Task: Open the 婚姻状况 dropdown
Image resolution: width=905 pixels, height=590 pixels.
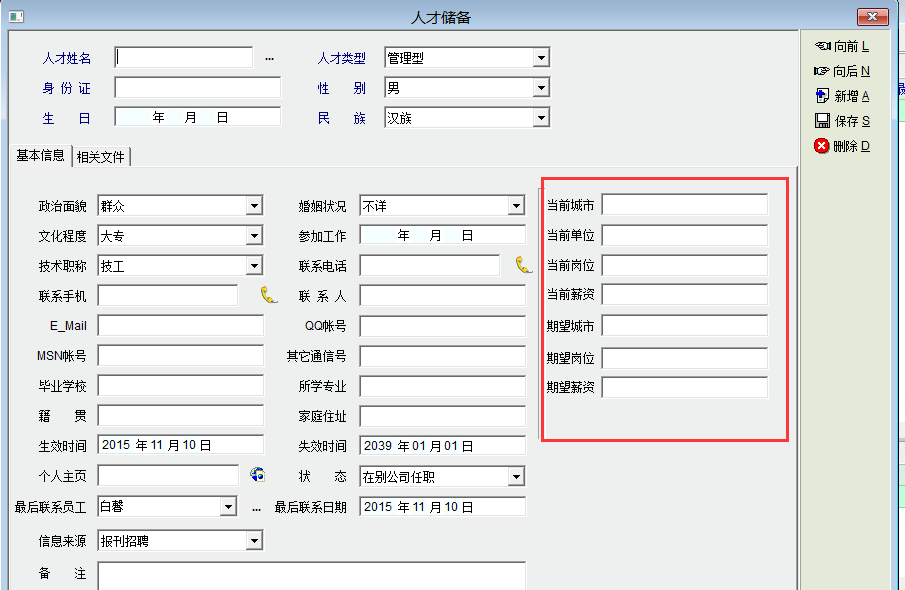Action: (x=516, y=206)
